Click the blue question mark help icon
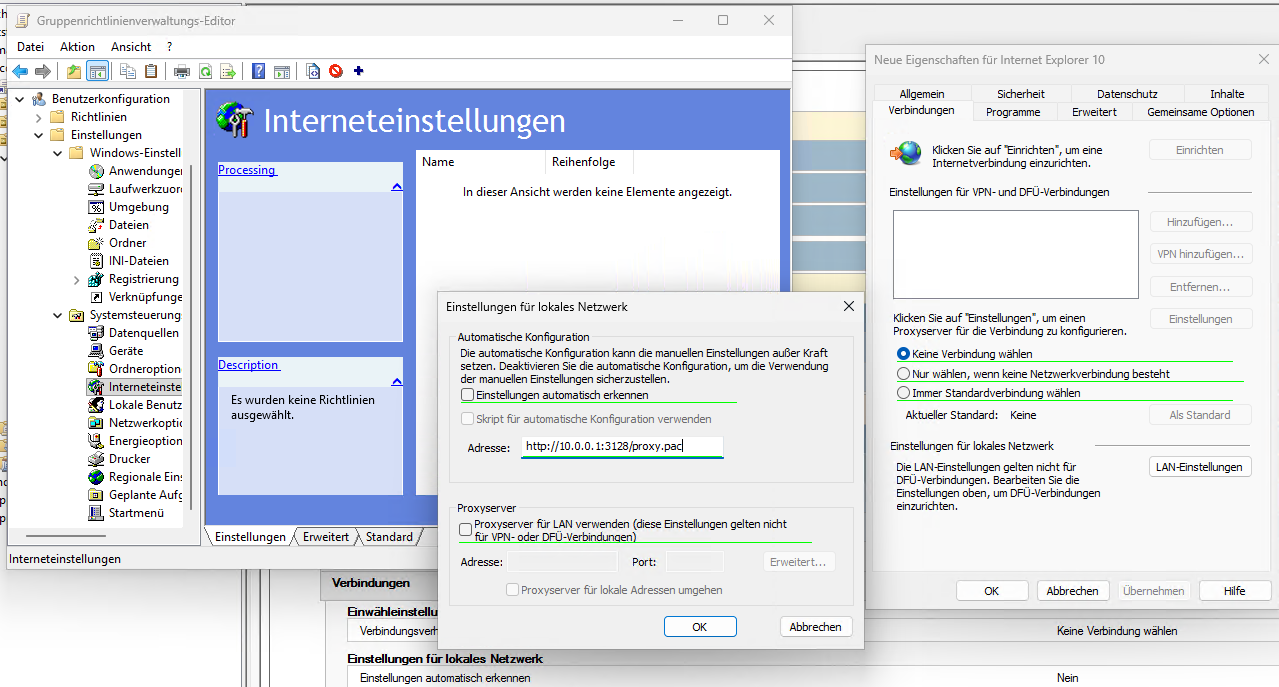Screen dimensions: 1279x687 pos(258,71)
